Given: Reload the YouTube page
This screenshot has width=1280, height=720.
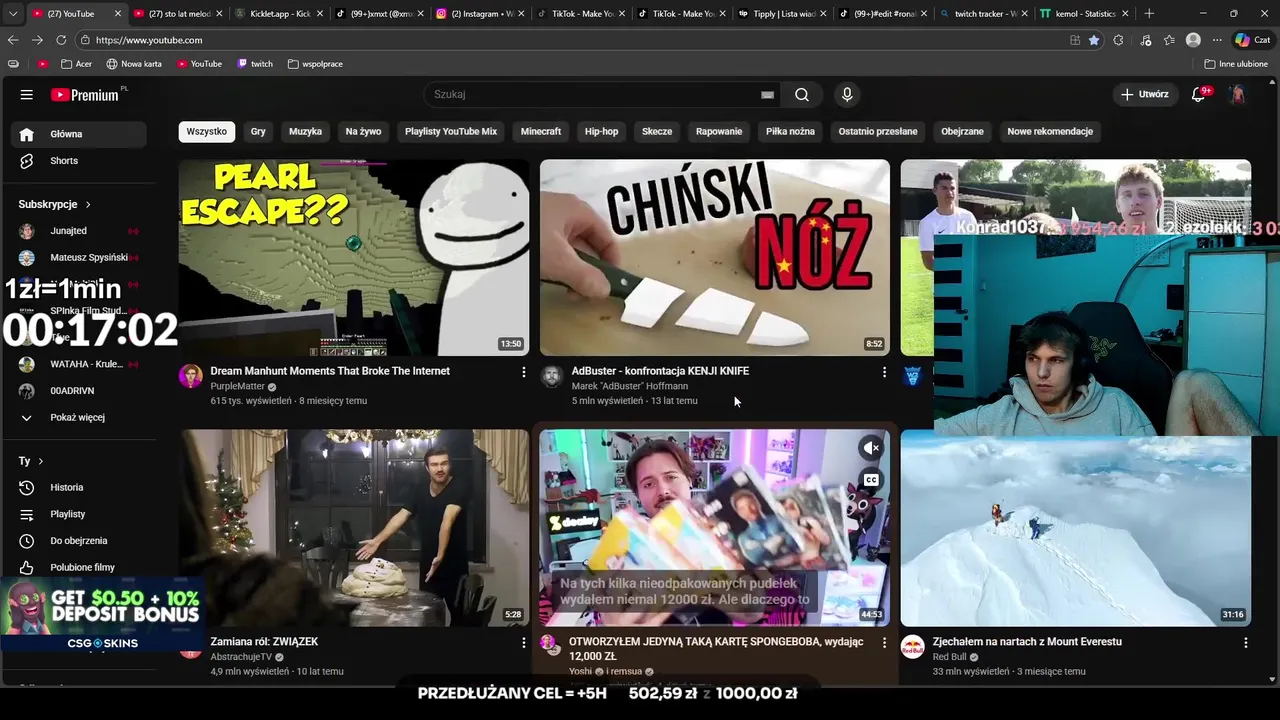Looking at the screenshot, I should (x=61, y=40).
